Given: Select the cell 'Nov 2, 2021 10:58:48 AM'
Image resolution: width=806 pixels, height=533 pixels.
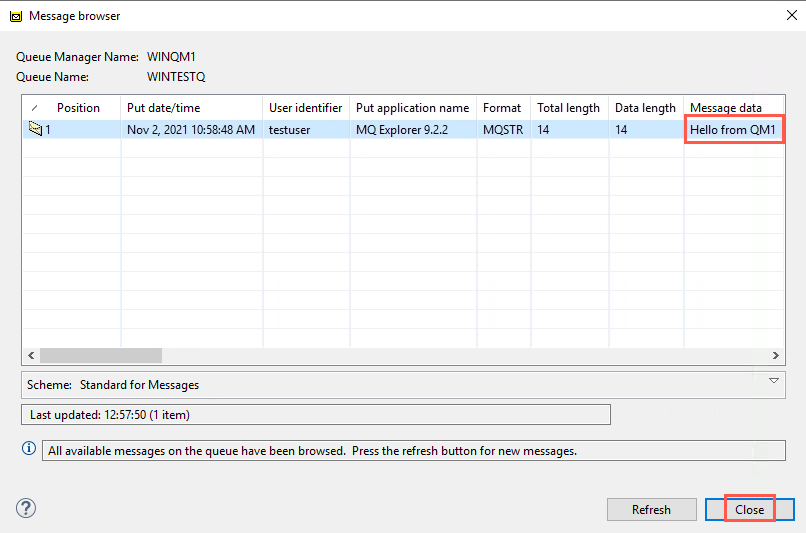Looking at the screenshot, I should coord(191,130).
